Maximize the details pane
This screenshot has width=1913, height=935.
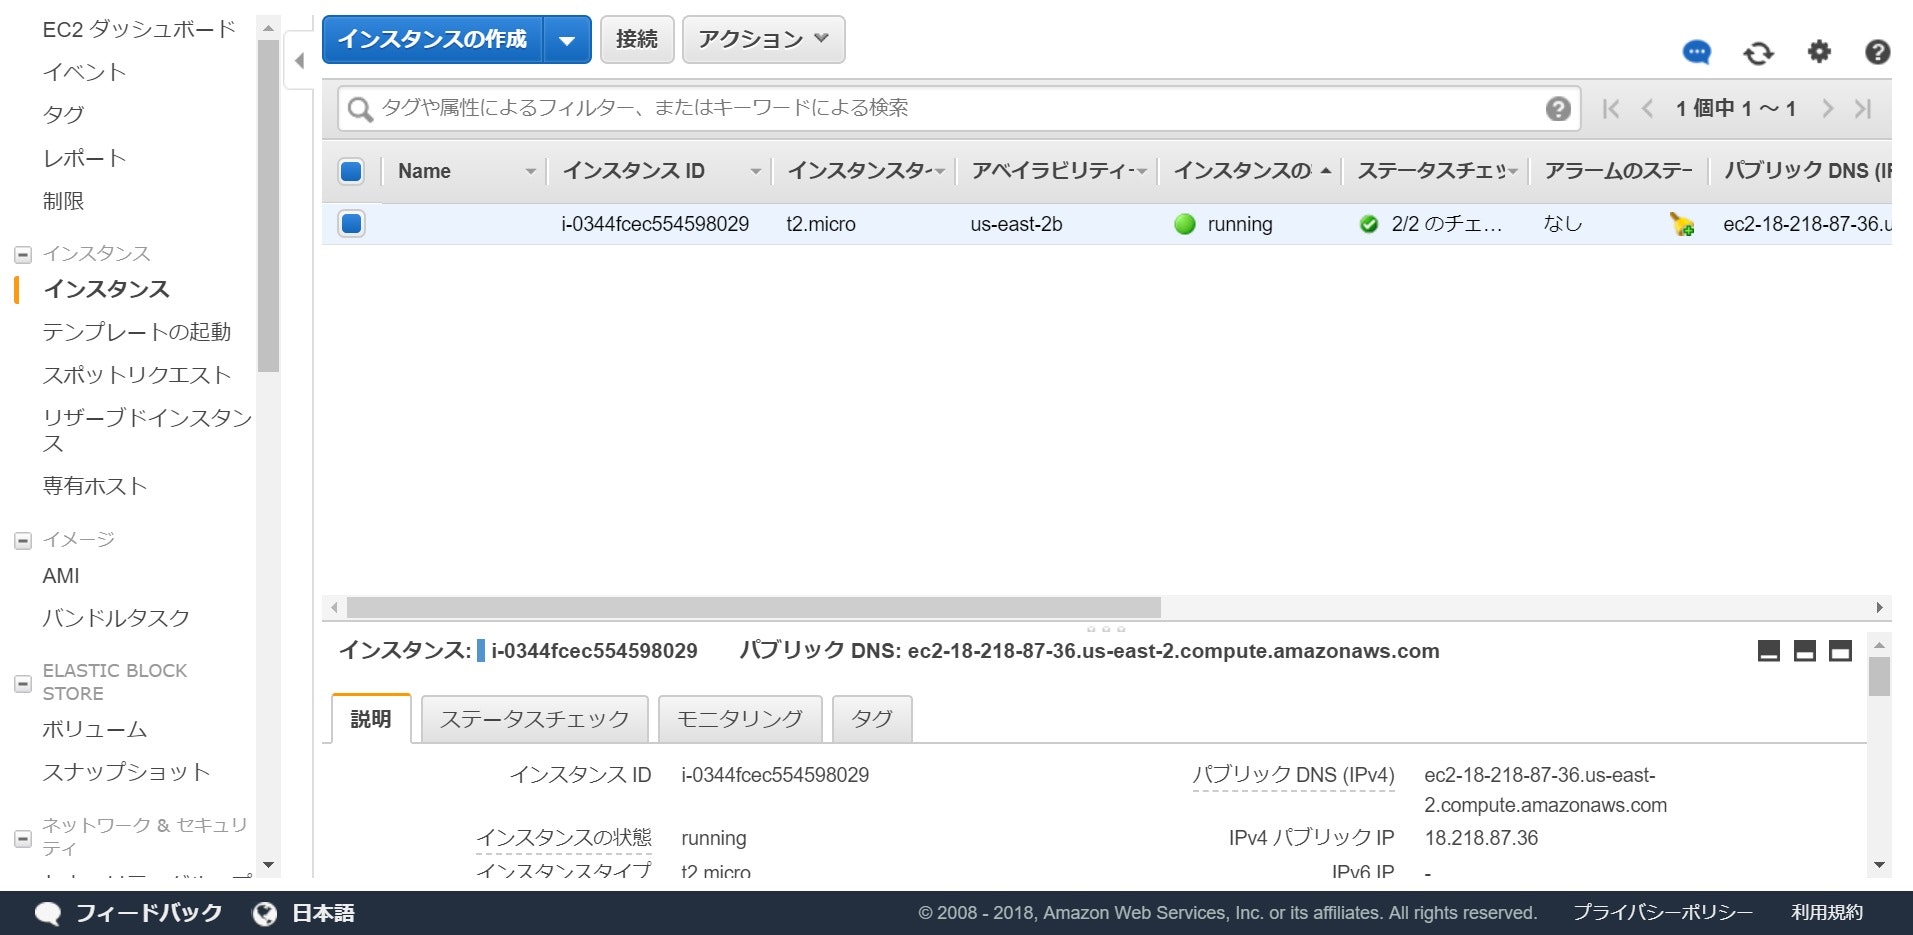point(1840,651)
